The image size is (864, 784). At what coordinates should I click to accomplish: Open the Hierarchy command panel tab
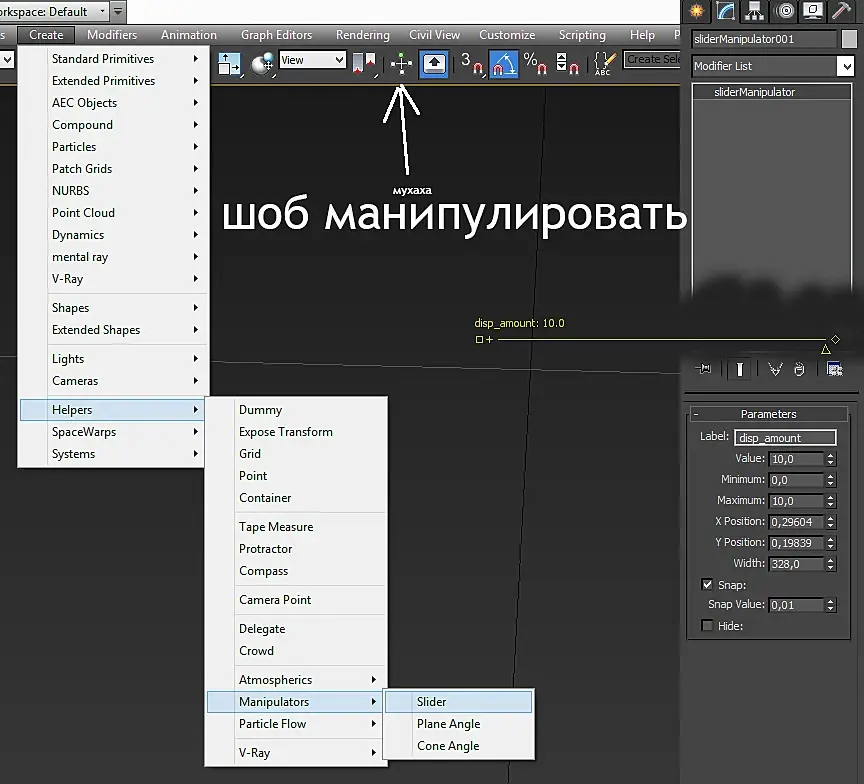point(753,11)
